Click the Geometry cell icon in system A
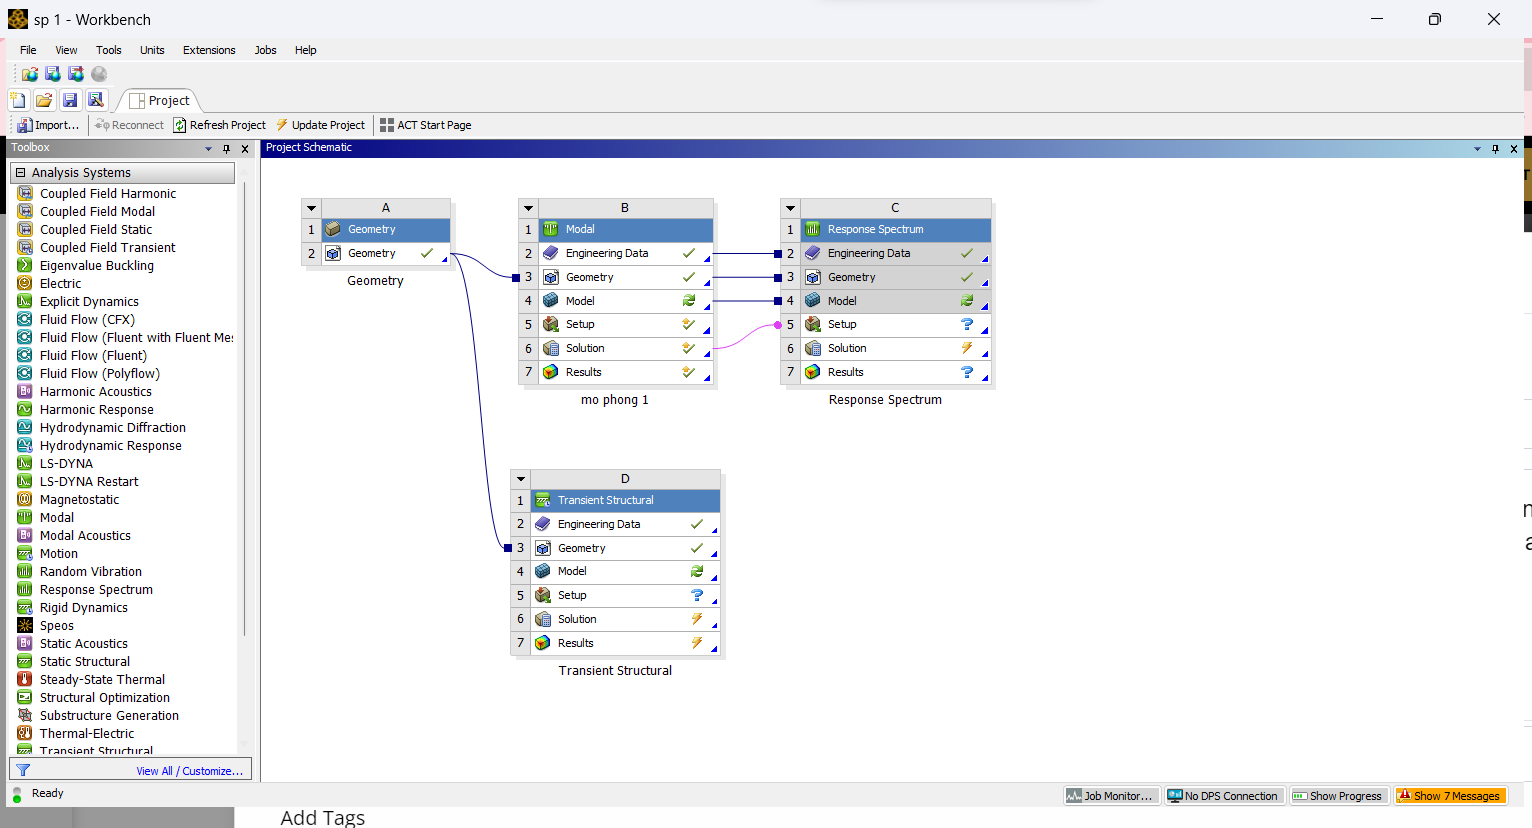Screen dimensions: 1532x828 [x=333, y=253]
